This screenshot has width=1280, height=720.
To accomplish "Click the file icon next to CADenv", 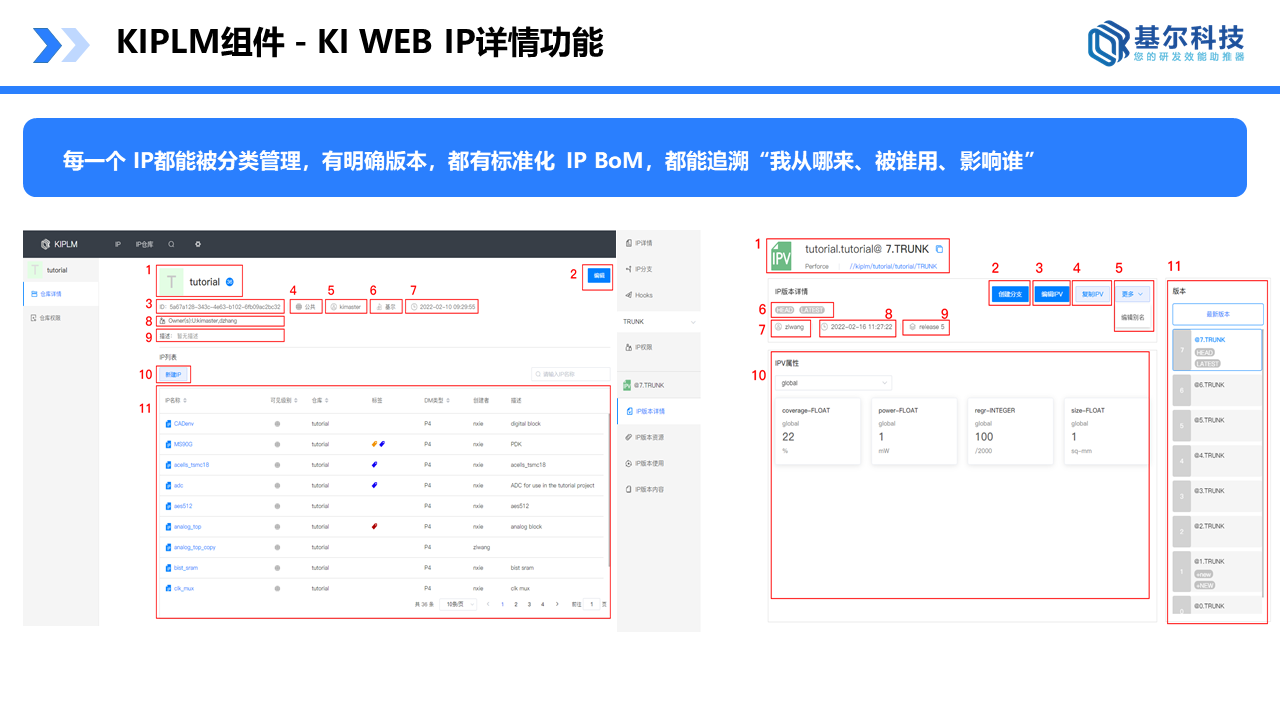I will (x=167, y=424).
